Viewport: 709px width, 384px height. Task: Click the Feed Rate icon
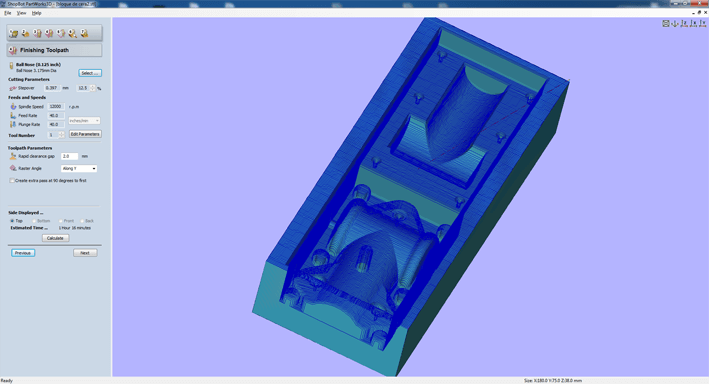click(13, 116)
